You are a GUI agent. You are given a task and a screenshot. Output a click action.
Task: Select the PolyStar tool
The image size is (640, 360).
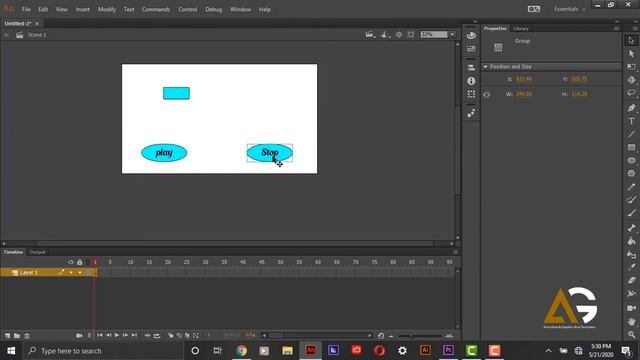pos(631,173)
